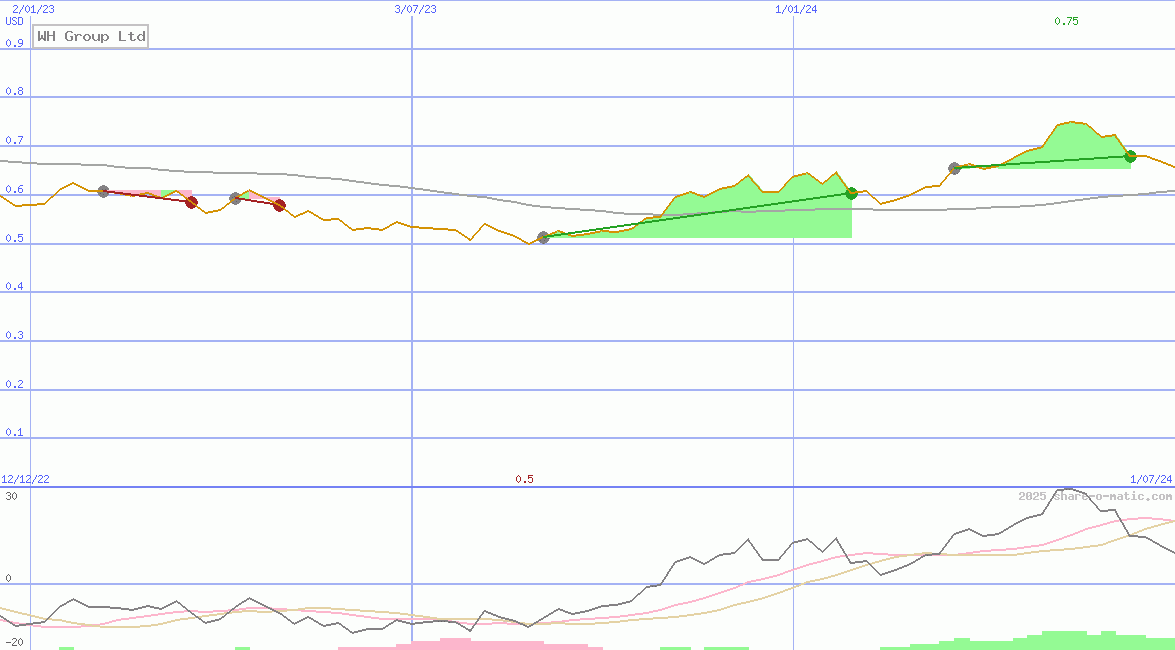The width and height of the screenshot is (1175, 650).
Task: Click the gray marker starting the second downtrend
Action: pos(235,197)
